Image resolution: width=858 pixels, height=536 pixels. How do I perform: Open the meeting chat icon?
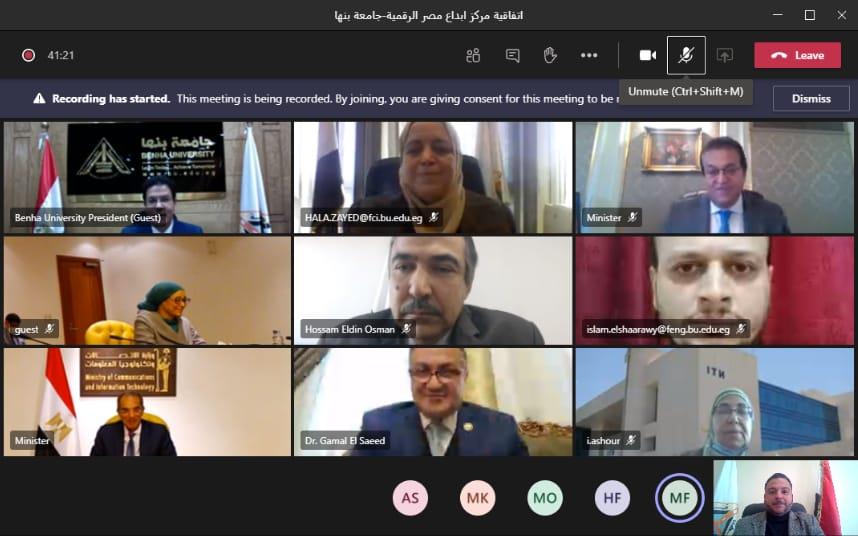pyautogui.click(x=512, y=55)
